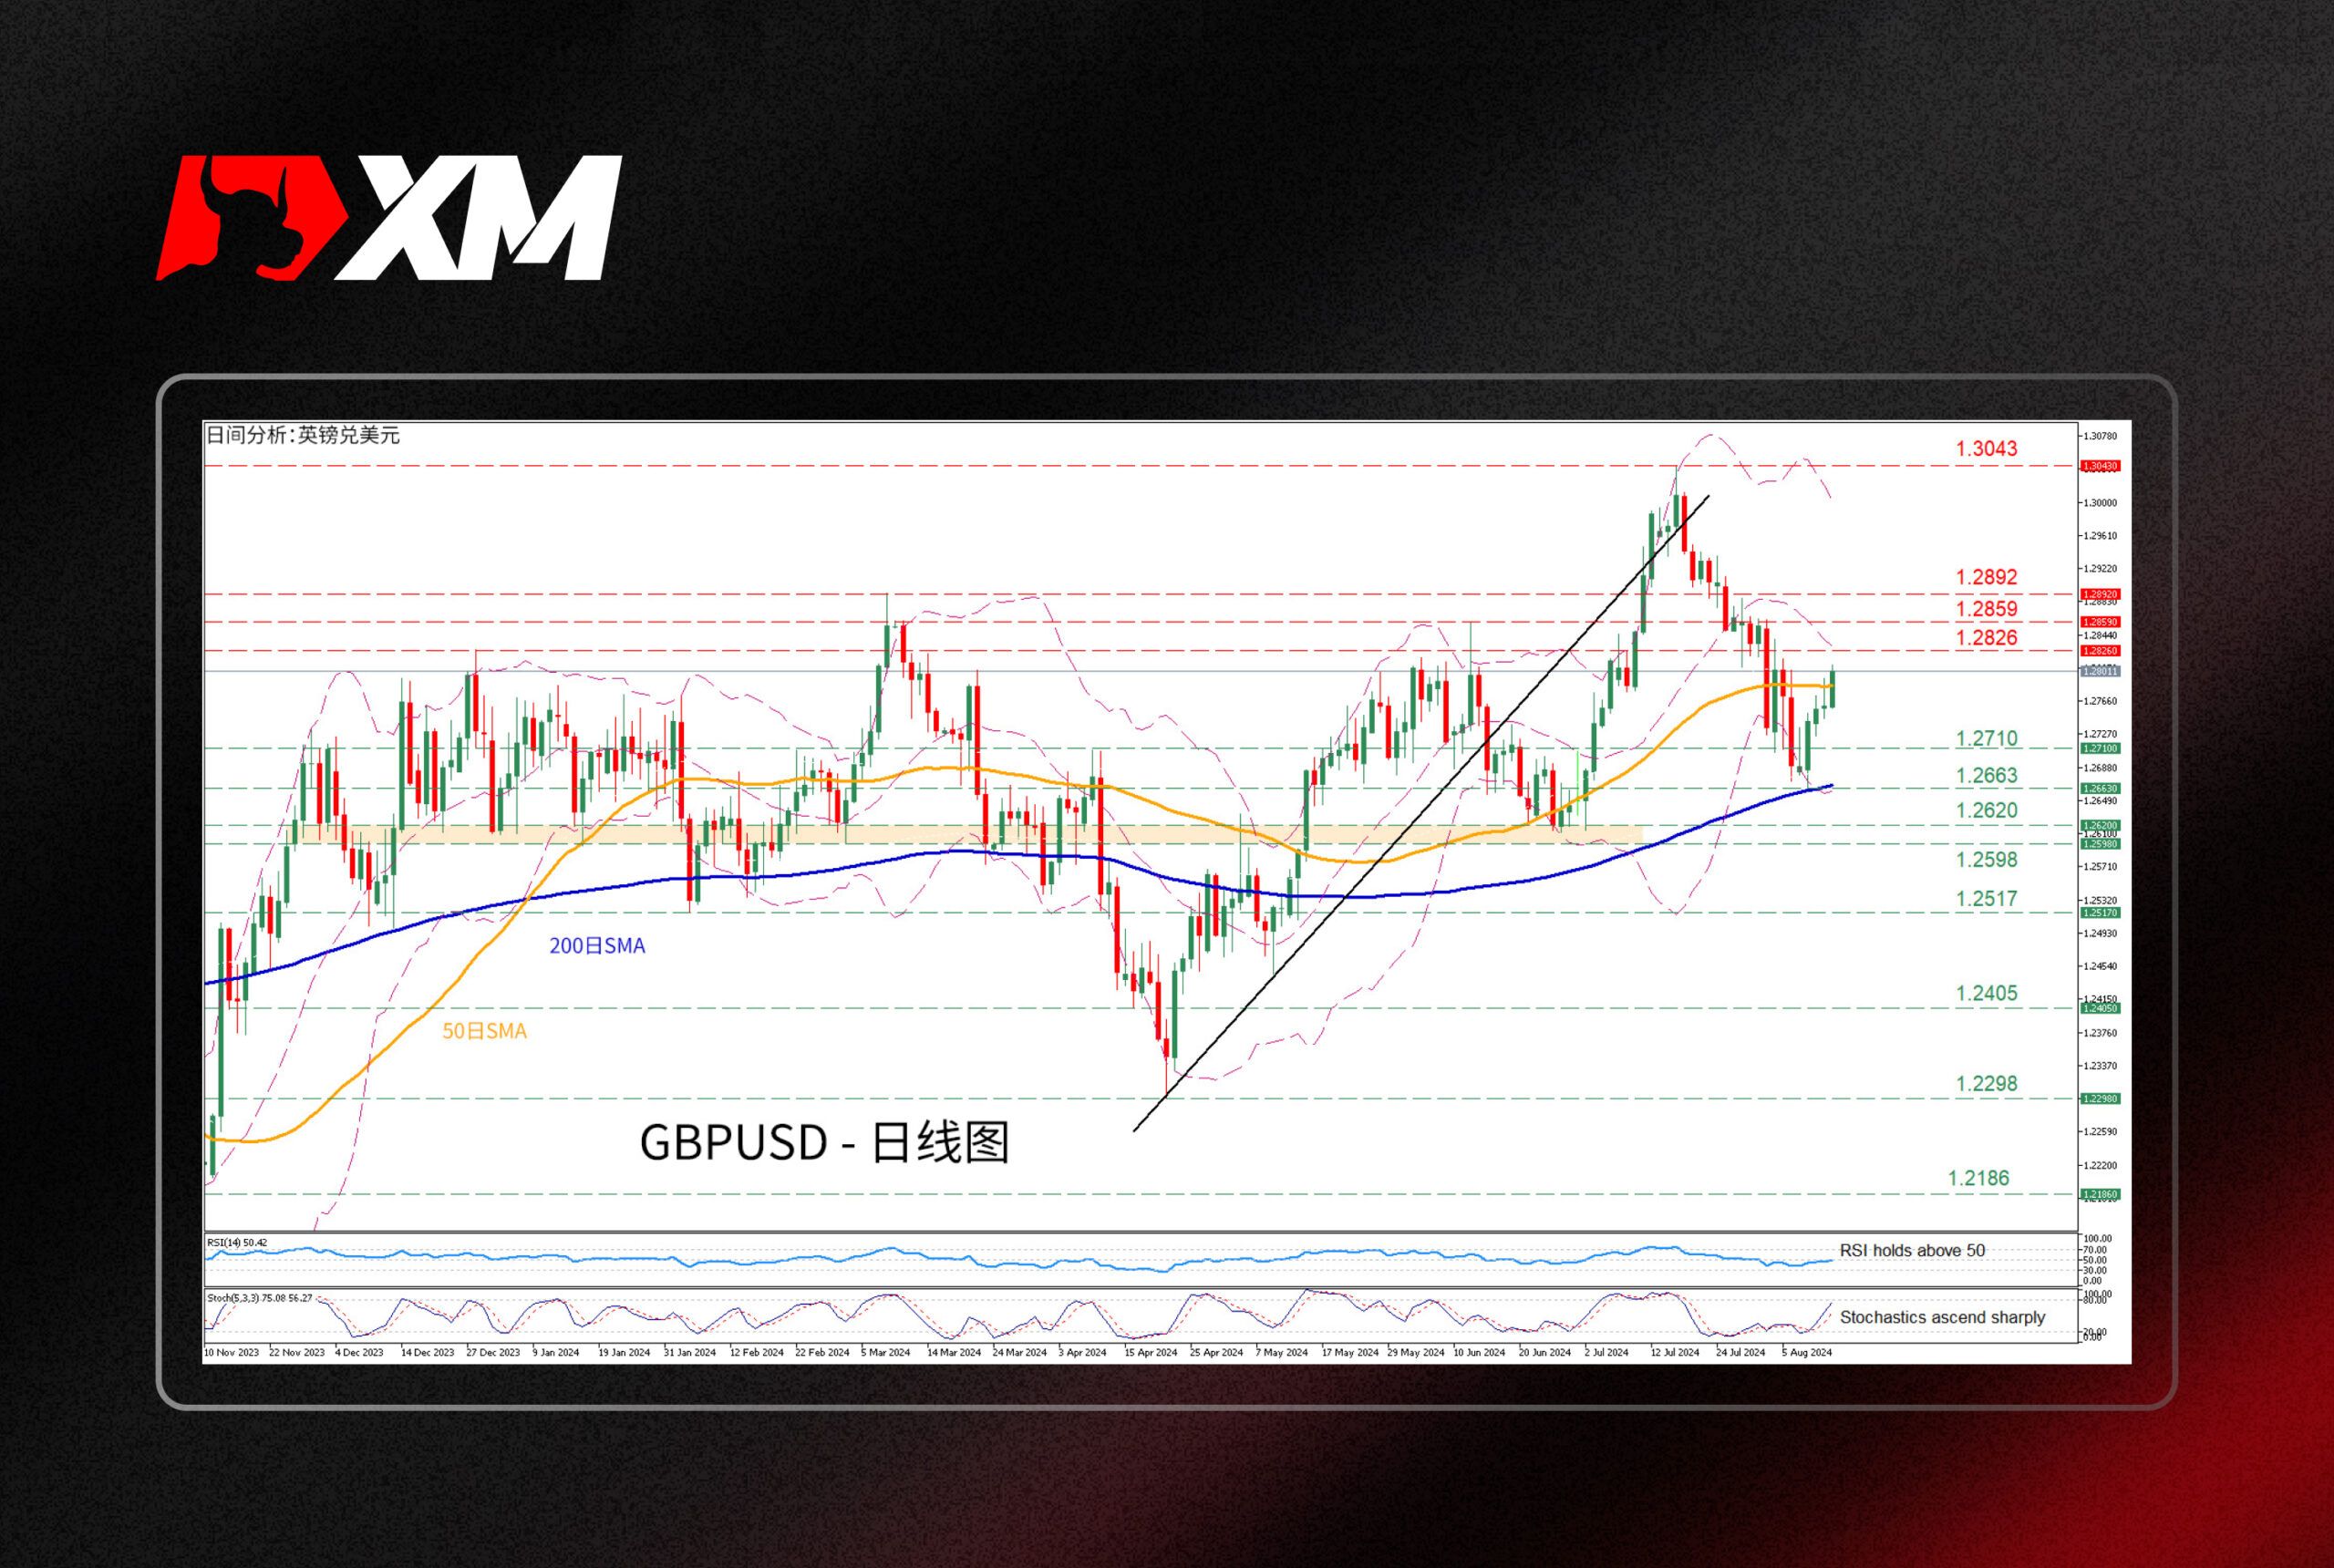Click the Stoch(5,3,3) 75.08 56.27 label
Viewport: 2334px width, 1568px height.
[259, 1298]
